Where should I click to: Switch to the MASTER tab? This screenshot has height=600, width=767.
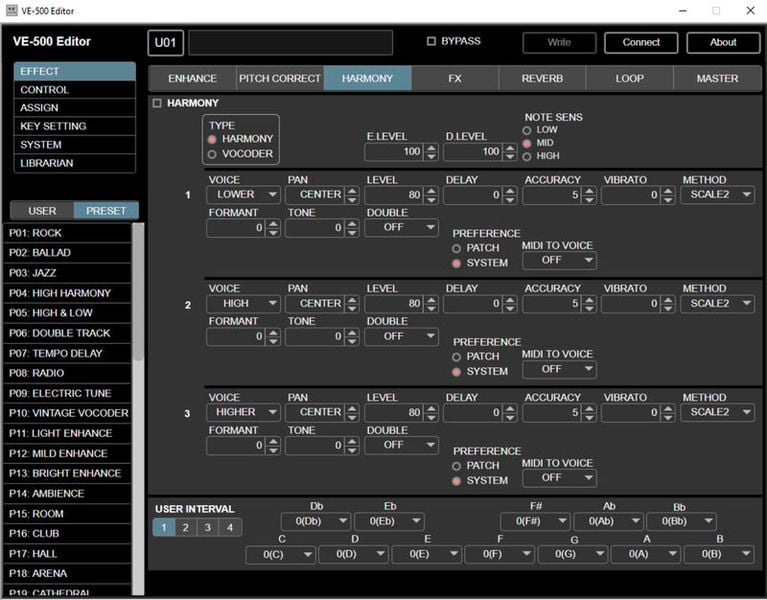tap(717, 78)
